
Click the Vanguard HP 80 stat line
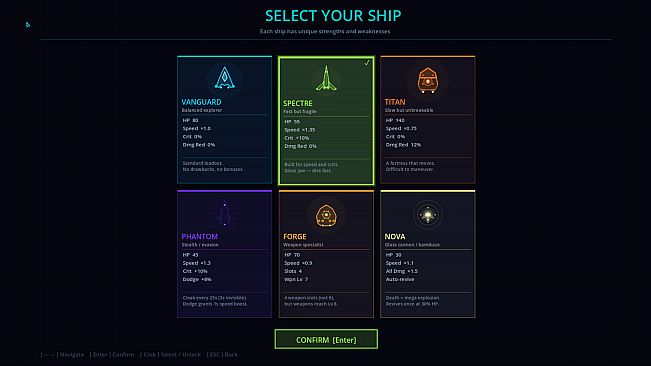[191, 120]
